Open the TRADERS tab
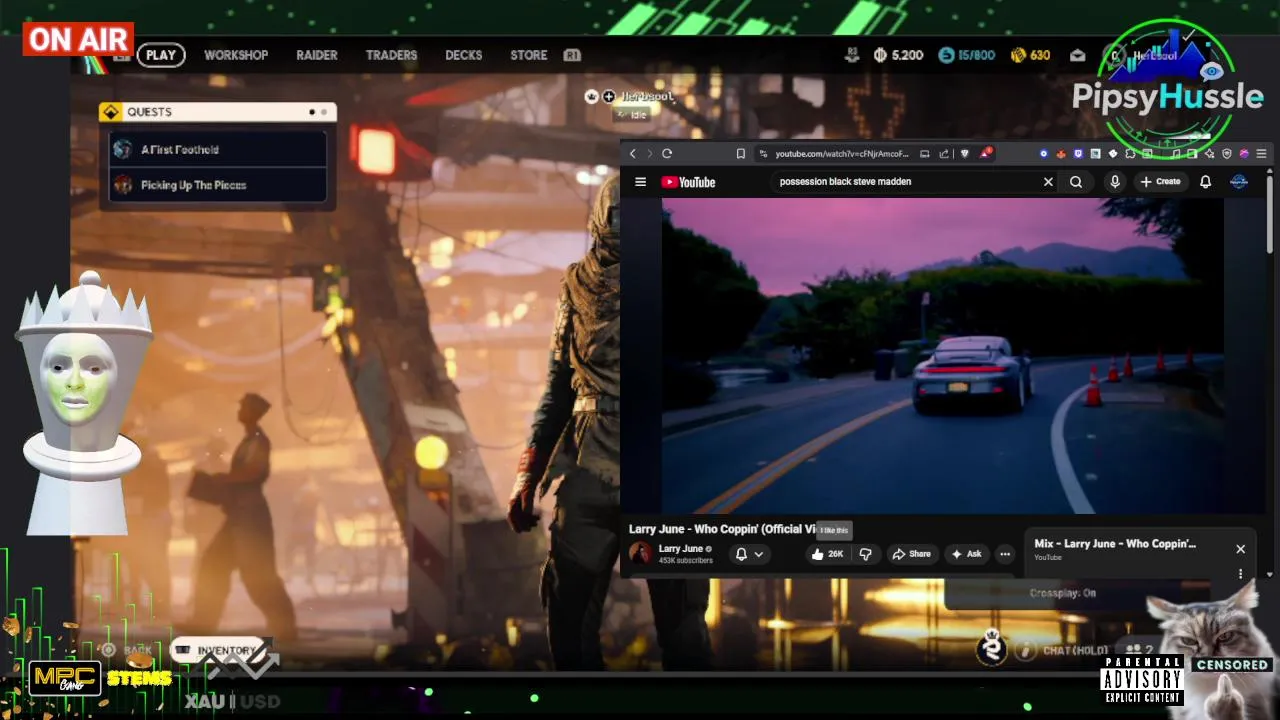Screen dimensions: 1280x720 (x=391, y=55)
